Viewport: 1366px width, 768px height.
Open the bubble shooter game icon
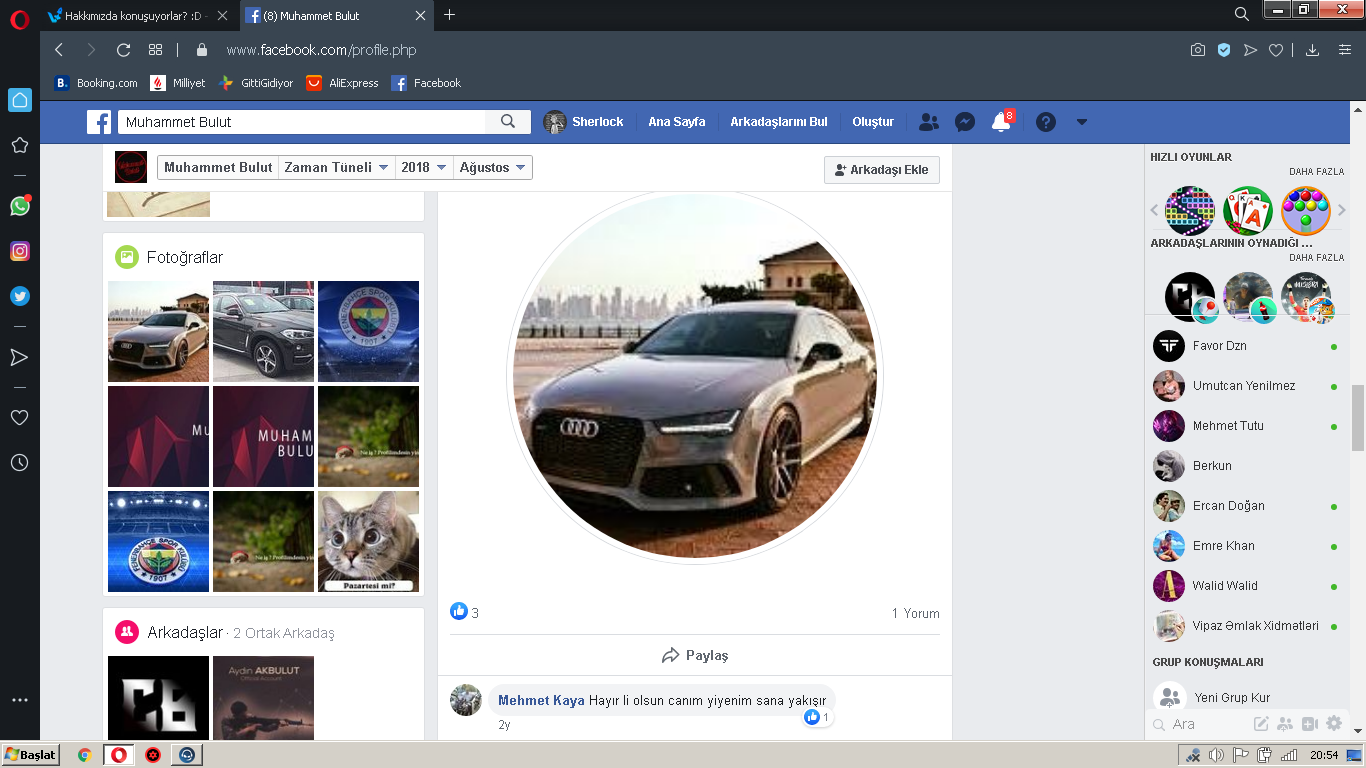click(1306, 211)
